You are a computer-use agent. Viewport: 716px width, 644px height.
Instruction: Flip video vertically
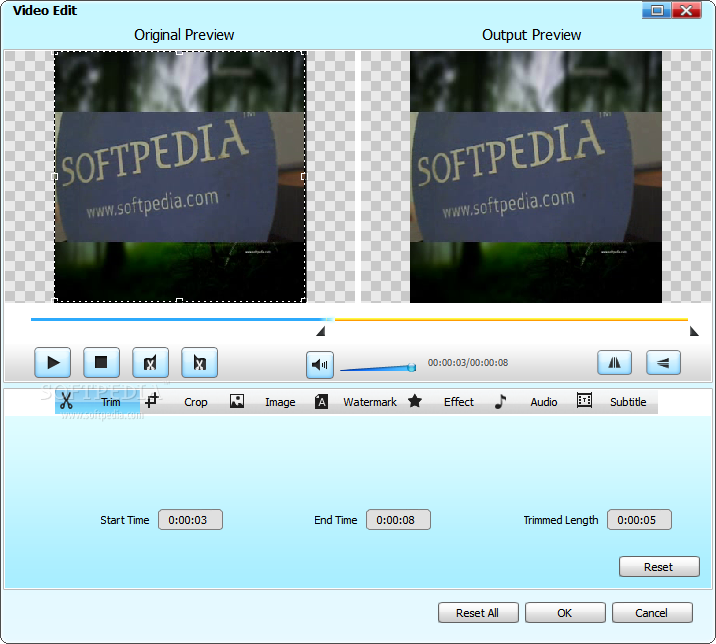click(x=663, y=363)
